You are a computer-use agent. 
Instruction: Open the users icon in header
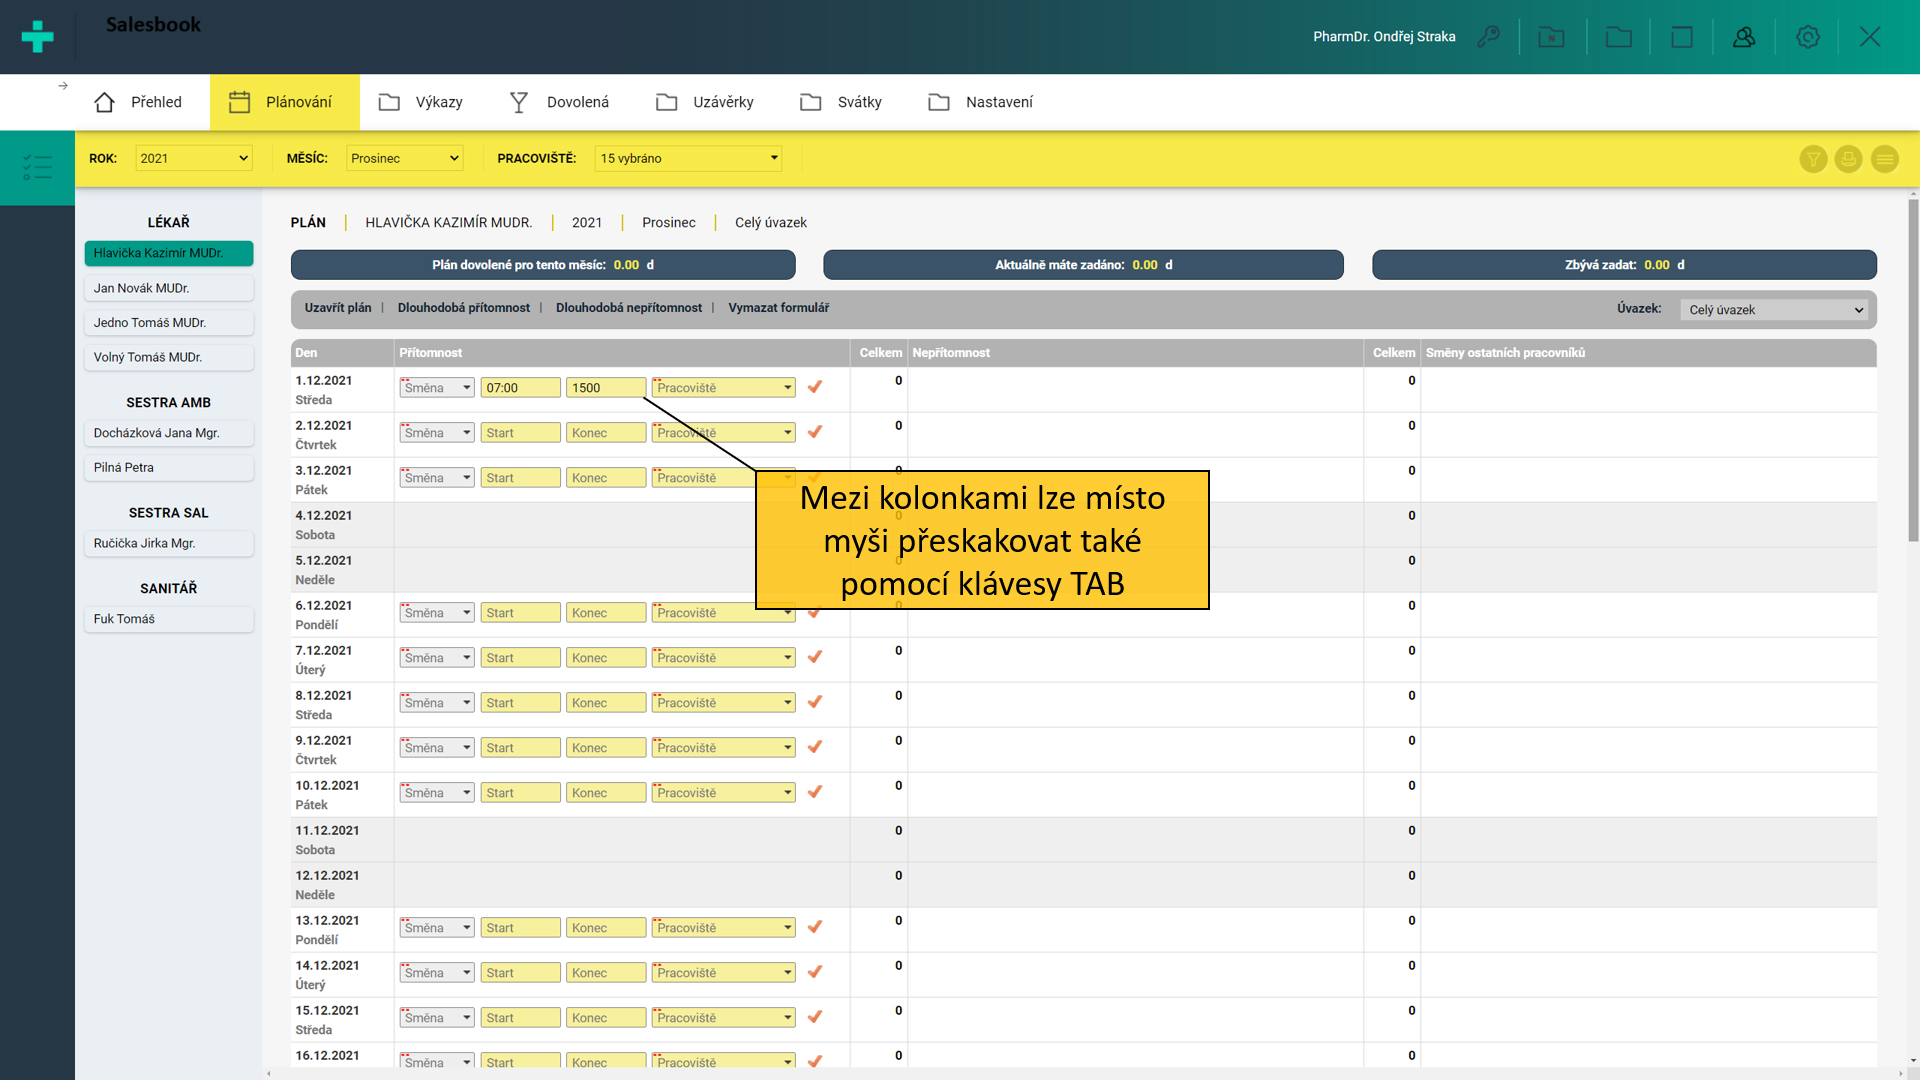1744,37
